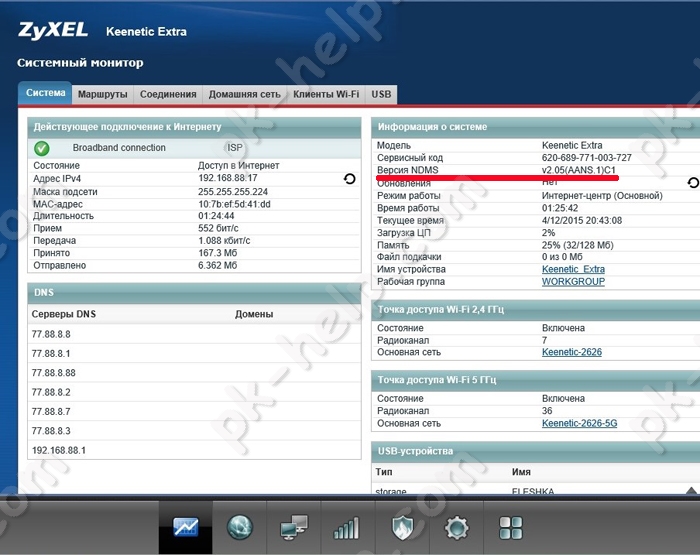Viewport: 700px width, 555px height.
Task: Click the service code 620-689-771-003-727
Action: coord(587,158)
